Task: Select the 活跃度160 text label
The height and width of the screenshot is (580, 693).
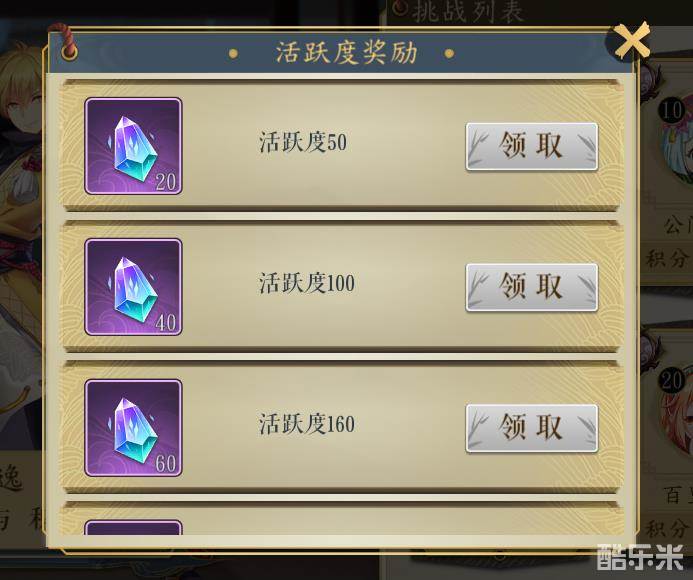Action: 307,424
